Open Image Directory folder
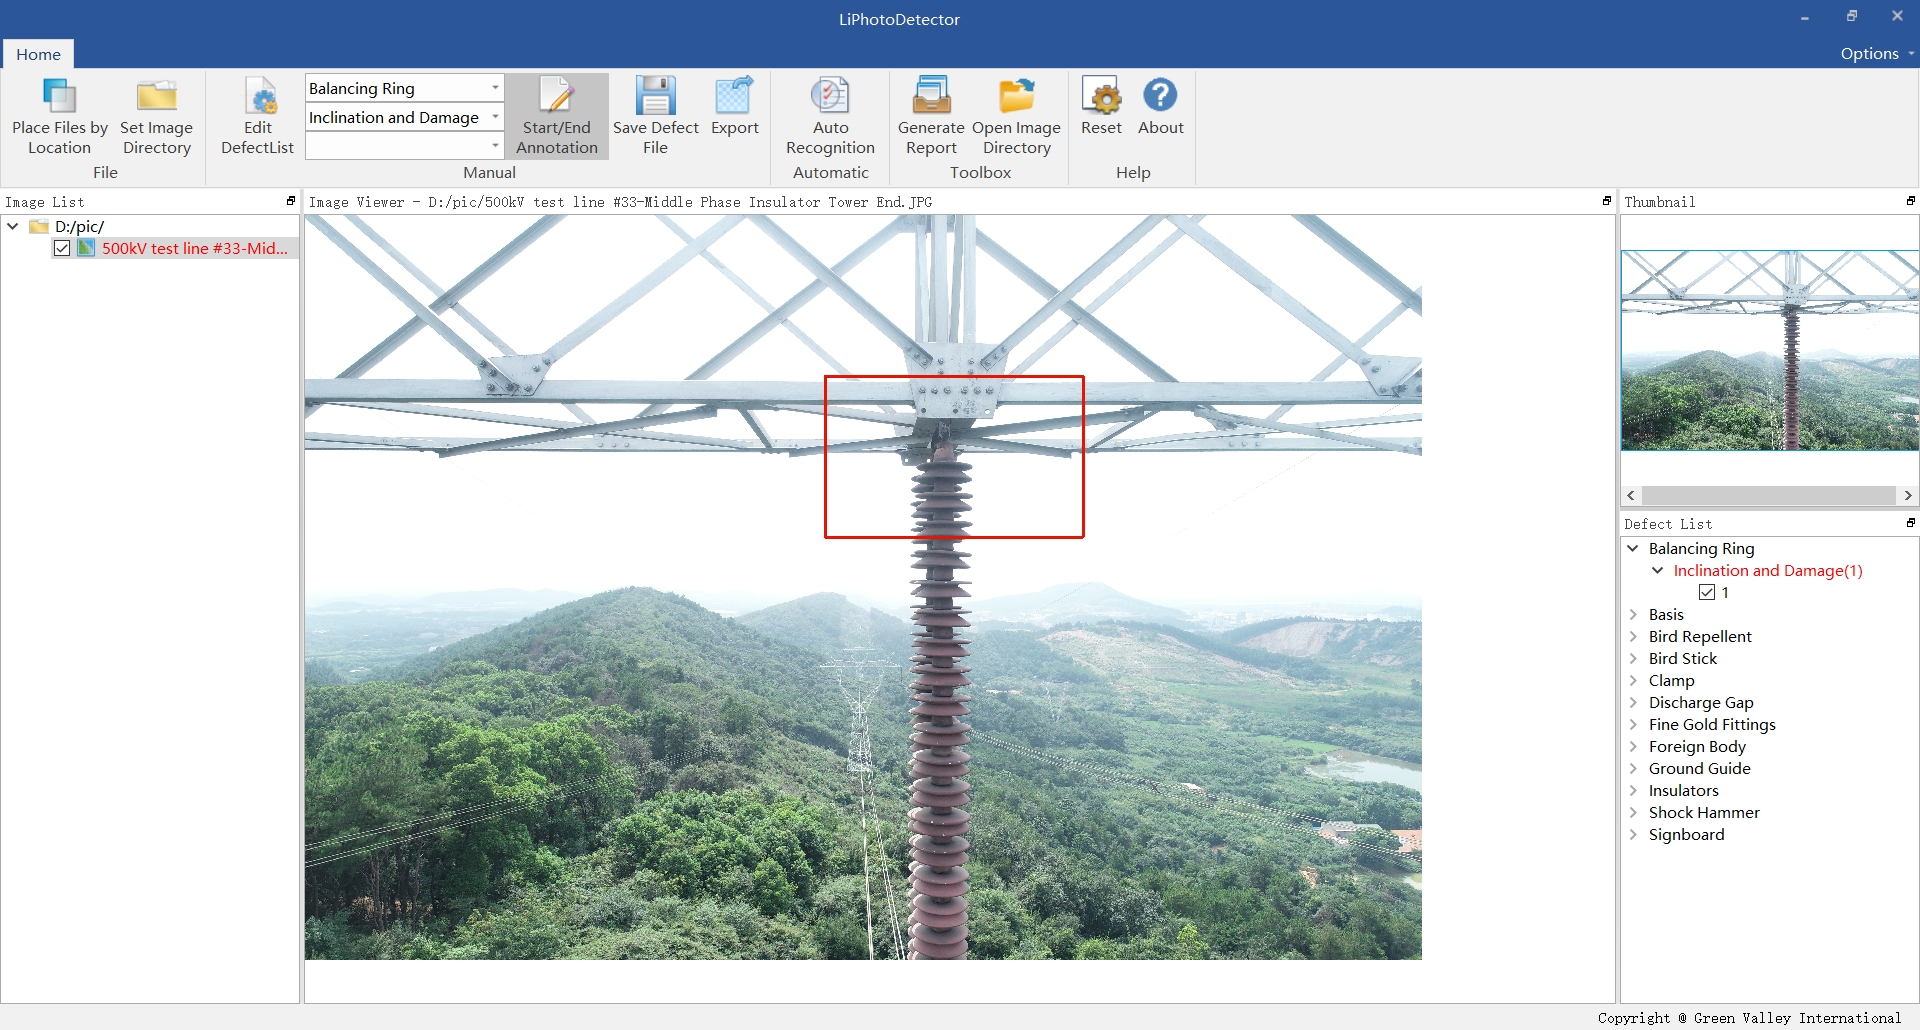This screenshot has height=1030, width=1920. 1016,116
